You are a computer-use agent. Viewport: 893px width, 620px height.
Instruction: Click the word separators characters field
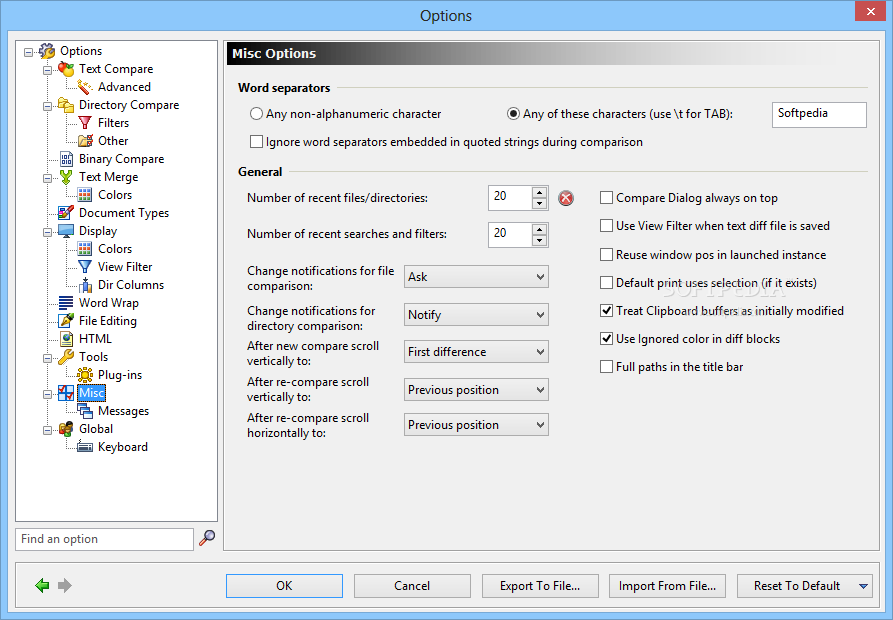pyautogui.click(x=819, y=115)
